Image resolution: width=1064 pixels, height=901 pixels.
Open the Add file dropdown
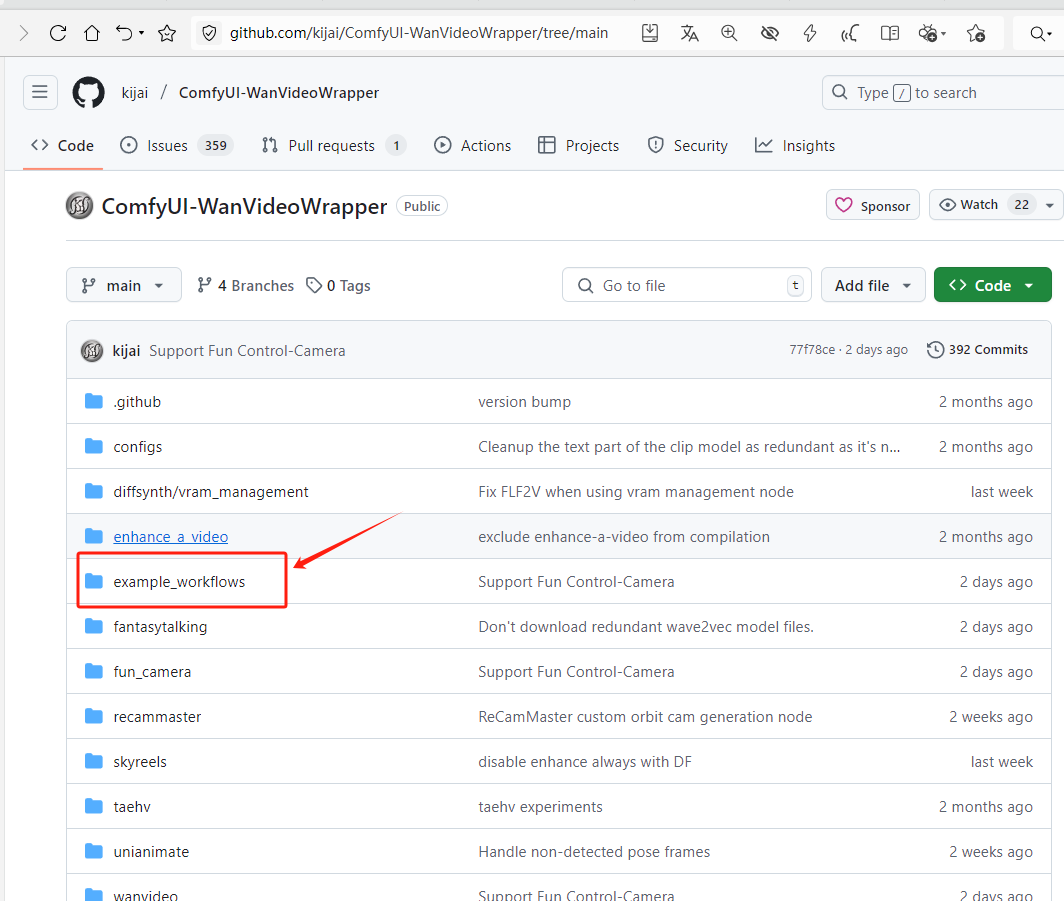coord(873,285)
